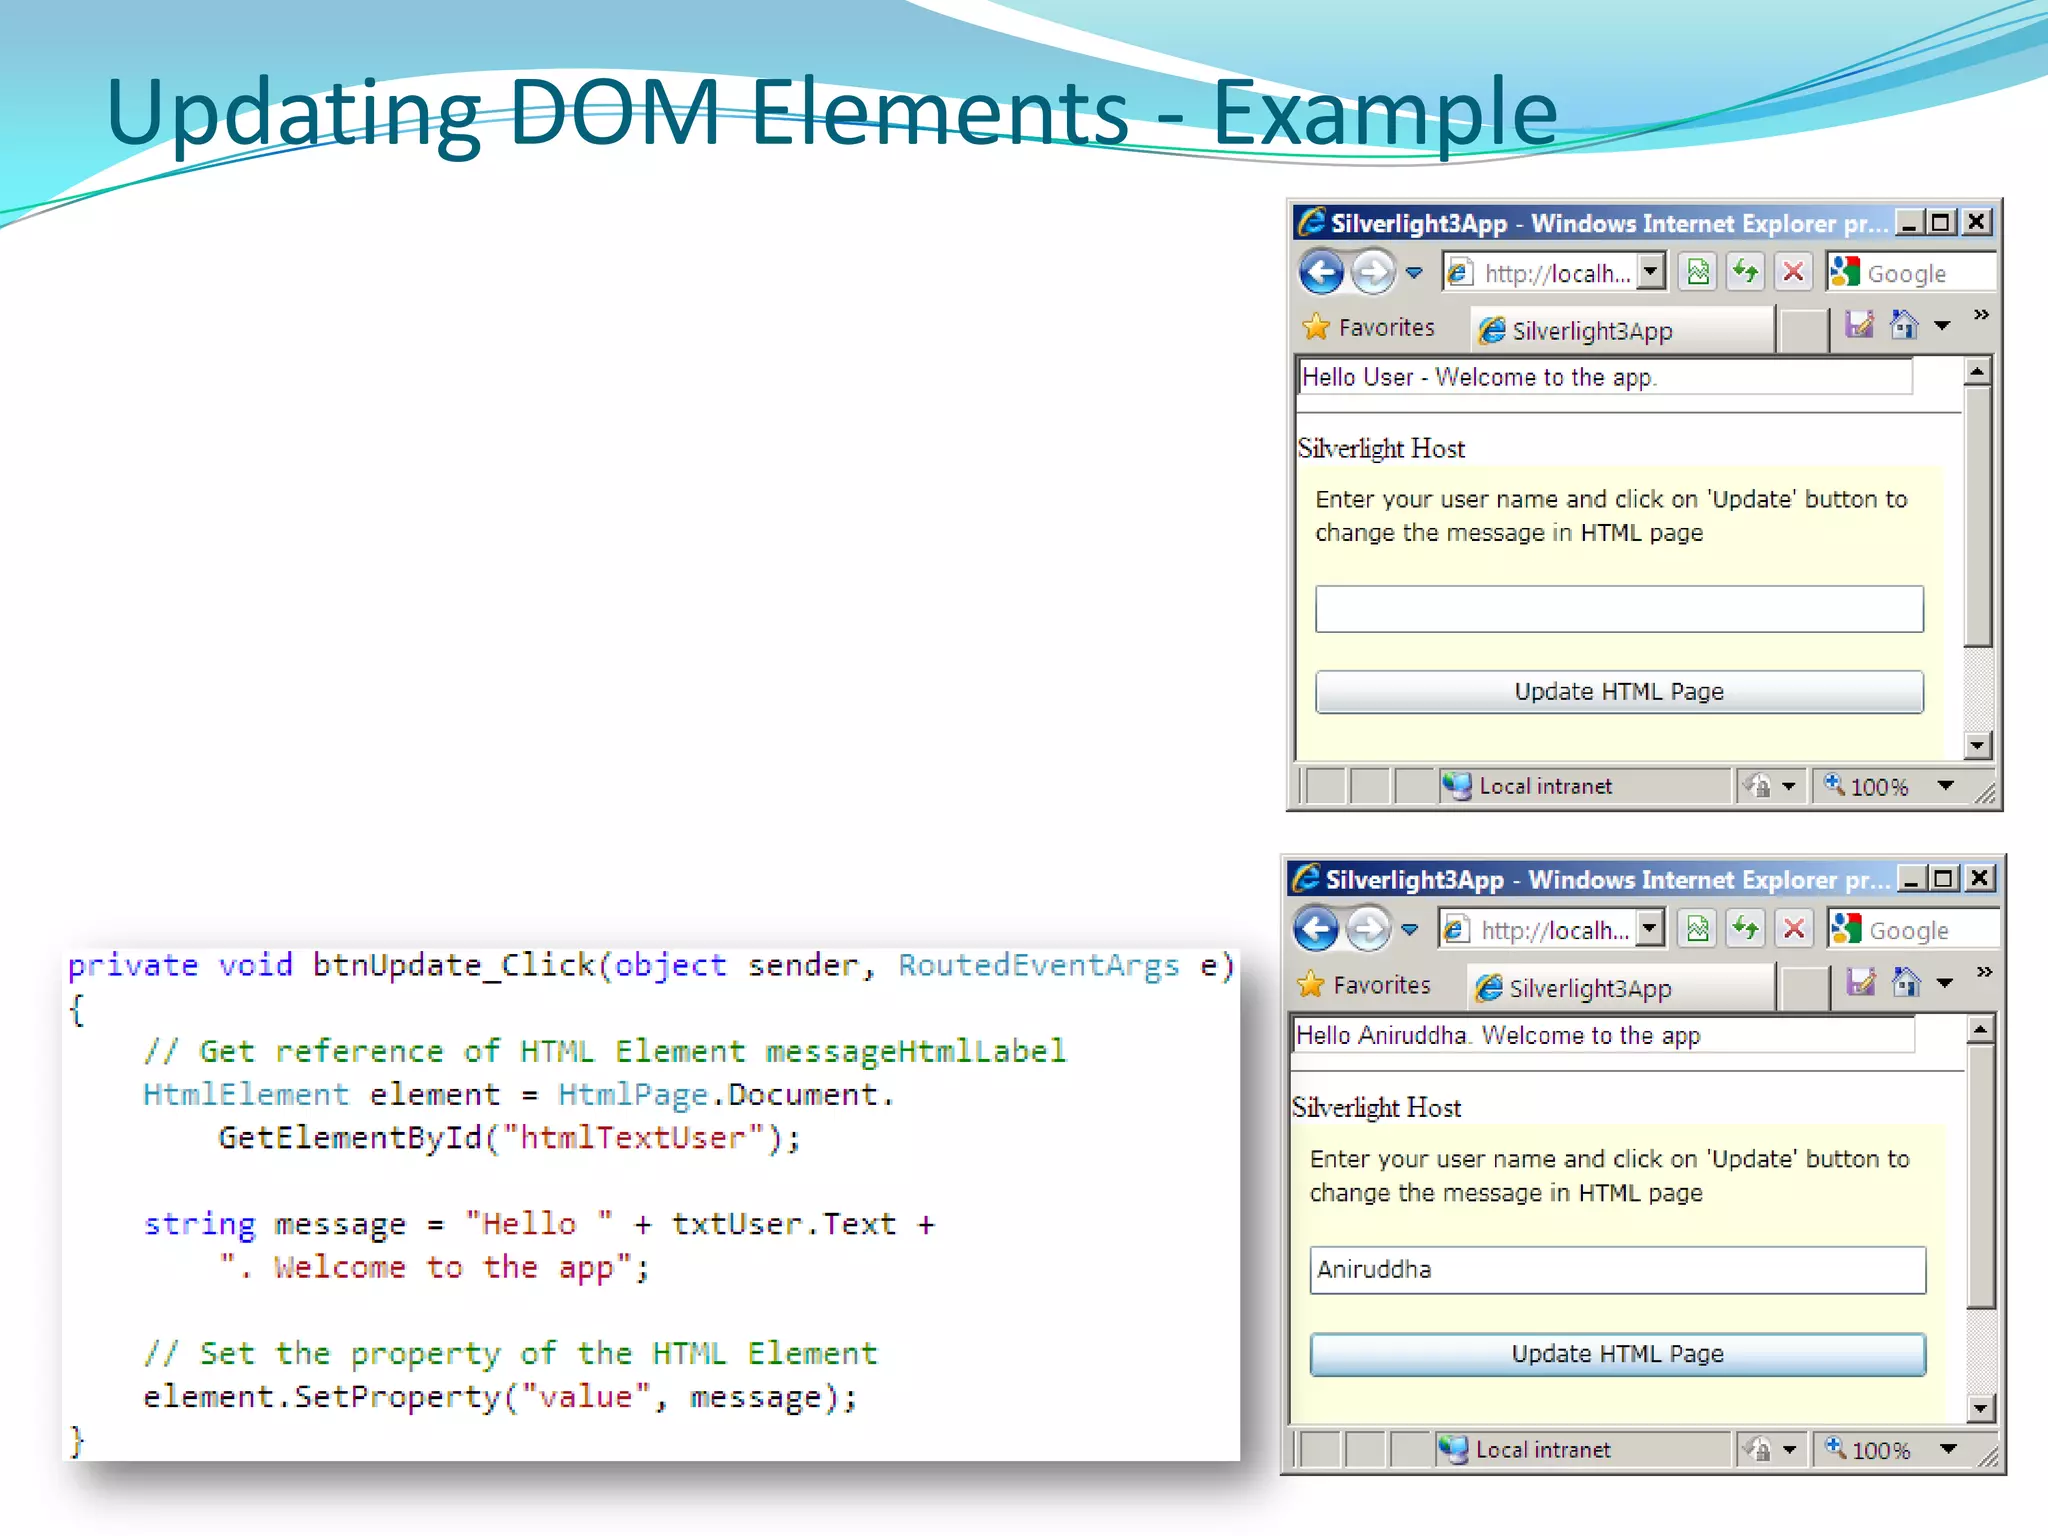The width and height of the screenshot is (2048, 1536).
Task: Click Refresh icon in top browser toolbar
Action: pos(1746,272)
